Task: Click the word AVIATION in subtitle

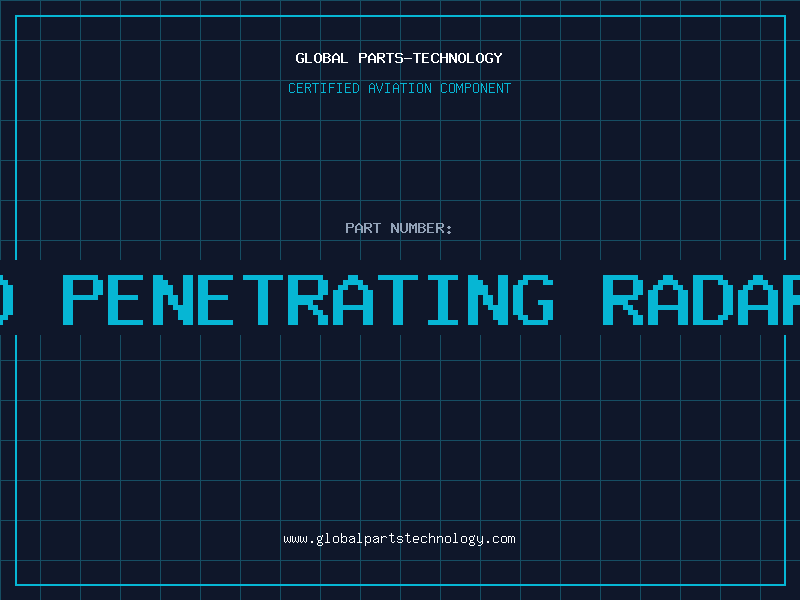Action: point(399,88)
